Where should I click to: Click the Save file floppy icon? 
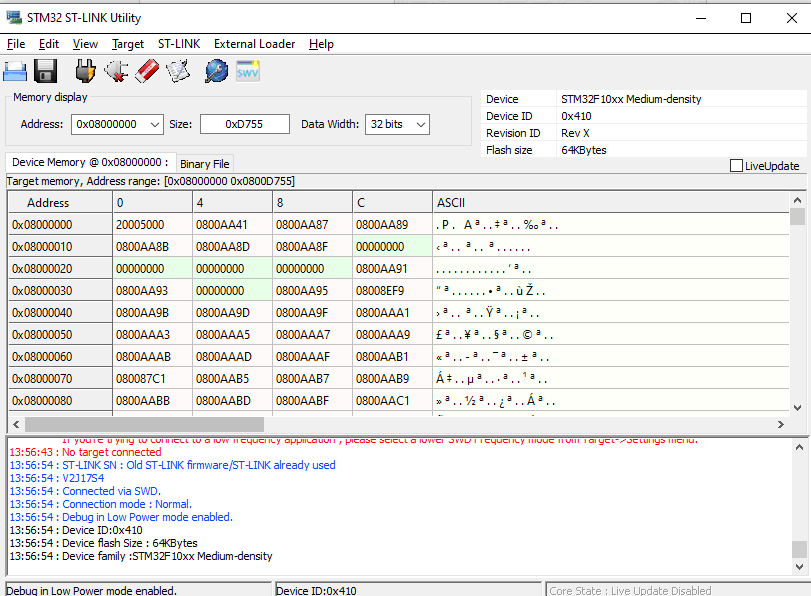click(46, 71)
